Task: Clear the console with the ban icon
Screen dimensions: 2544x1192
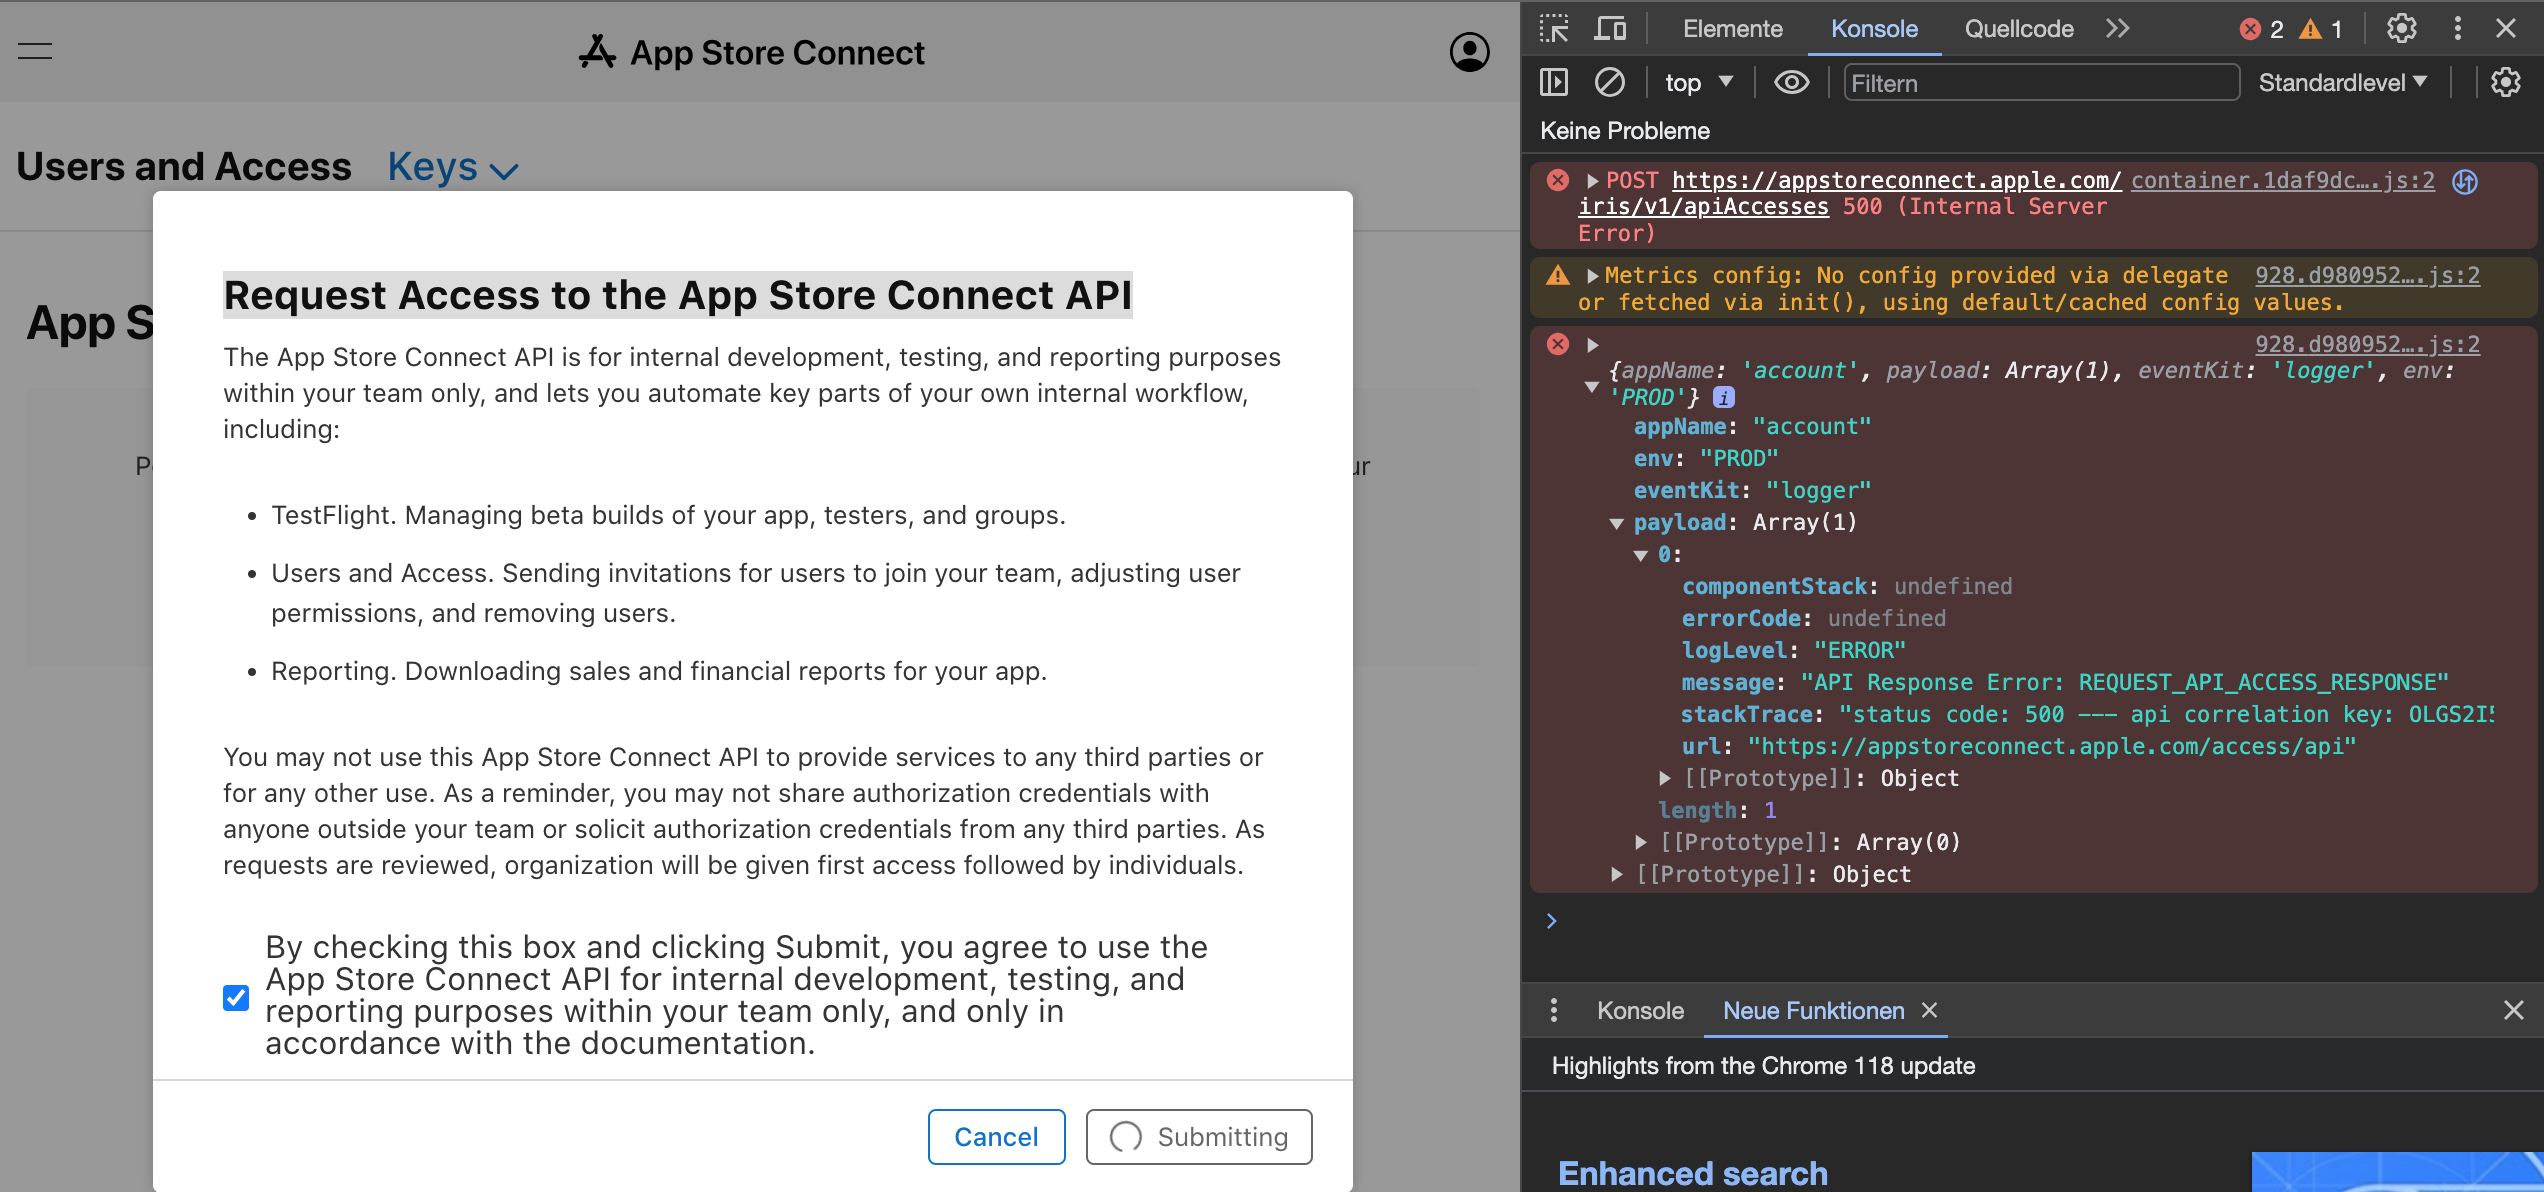Action: click(x=1609, y=82)
